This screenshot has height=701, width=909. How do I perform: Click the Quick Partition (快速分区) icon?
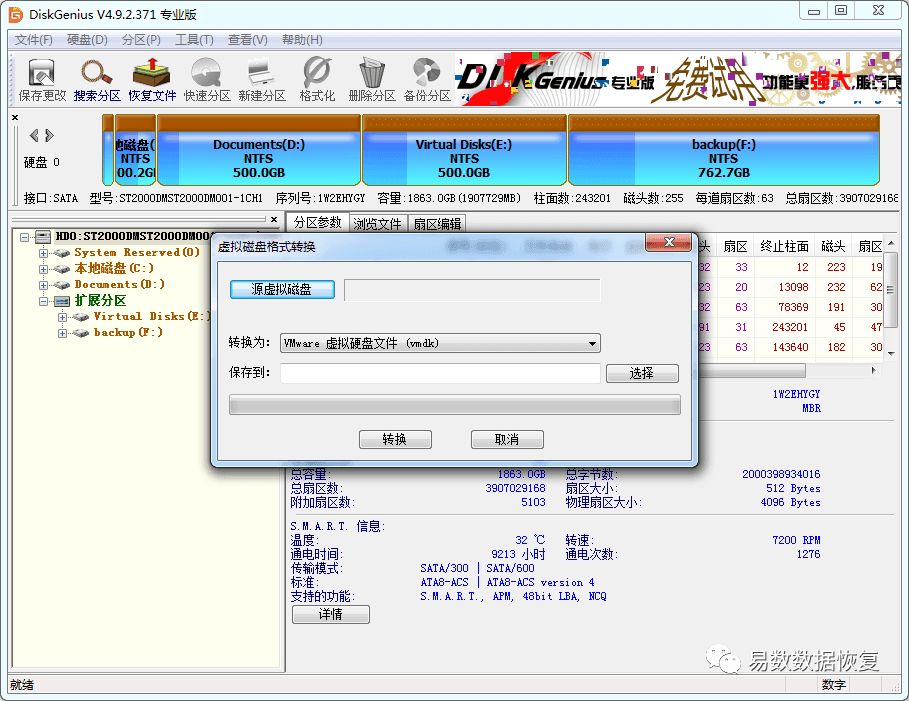click(207, 80)
